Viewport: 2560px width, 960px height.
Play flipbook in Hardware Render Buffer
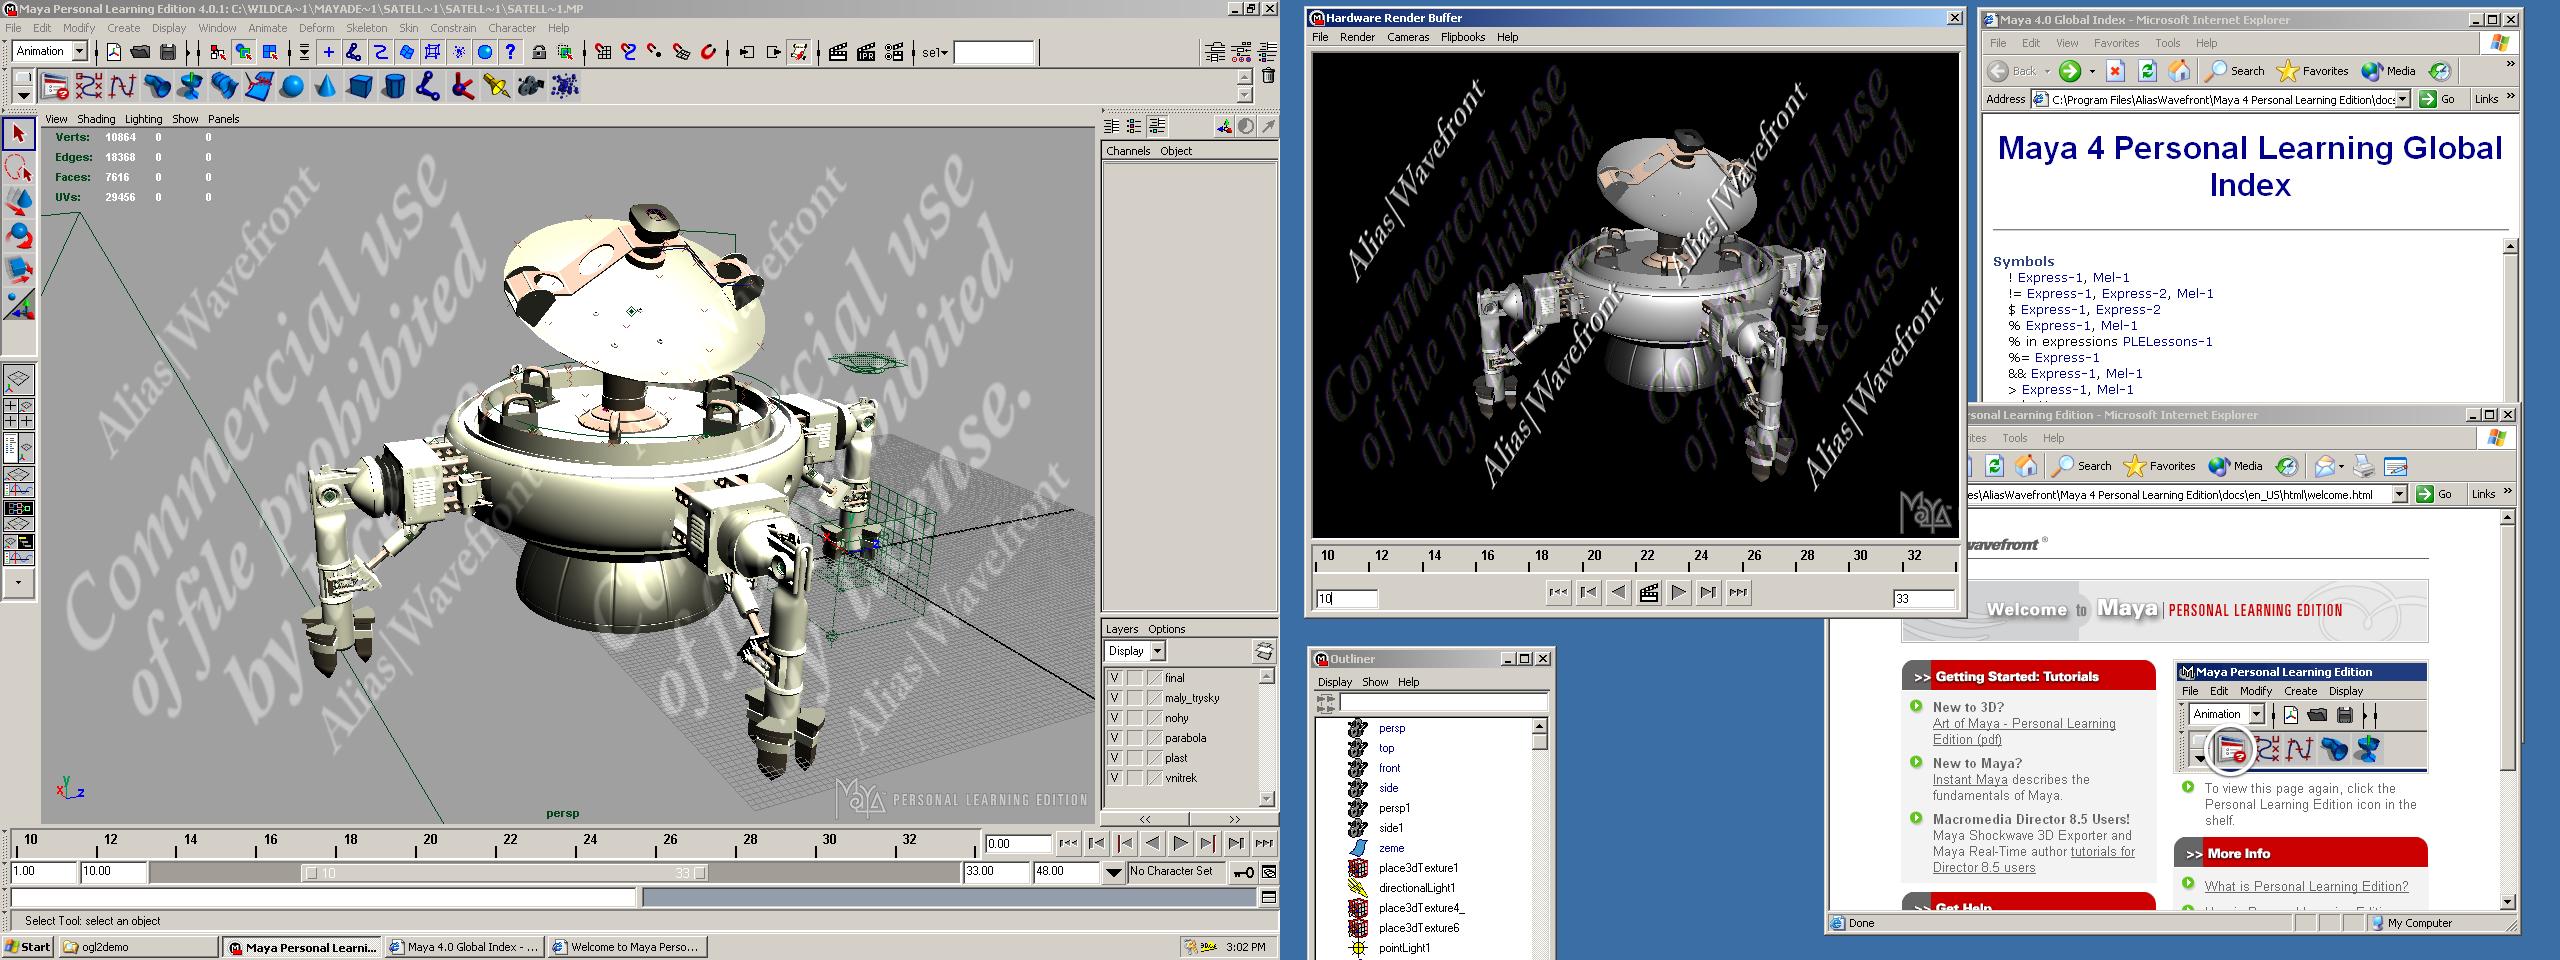1679,593
